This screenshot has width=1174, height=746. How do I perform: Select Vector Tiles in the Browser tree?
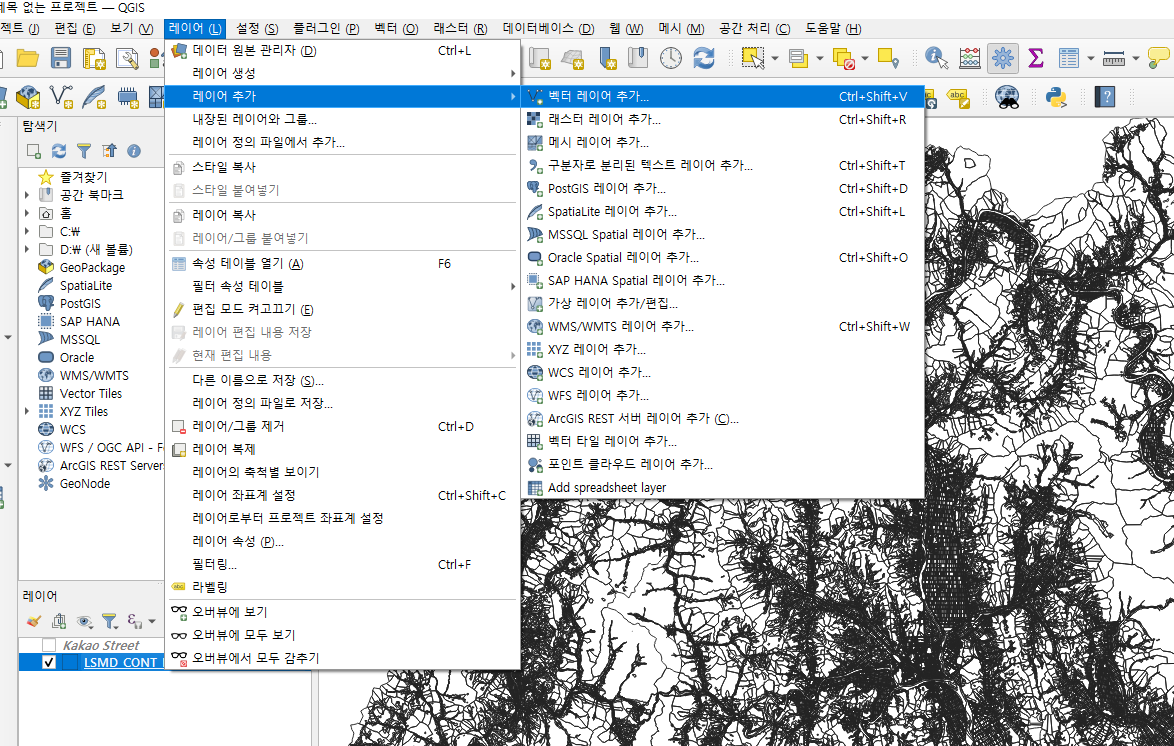[91, 393]
